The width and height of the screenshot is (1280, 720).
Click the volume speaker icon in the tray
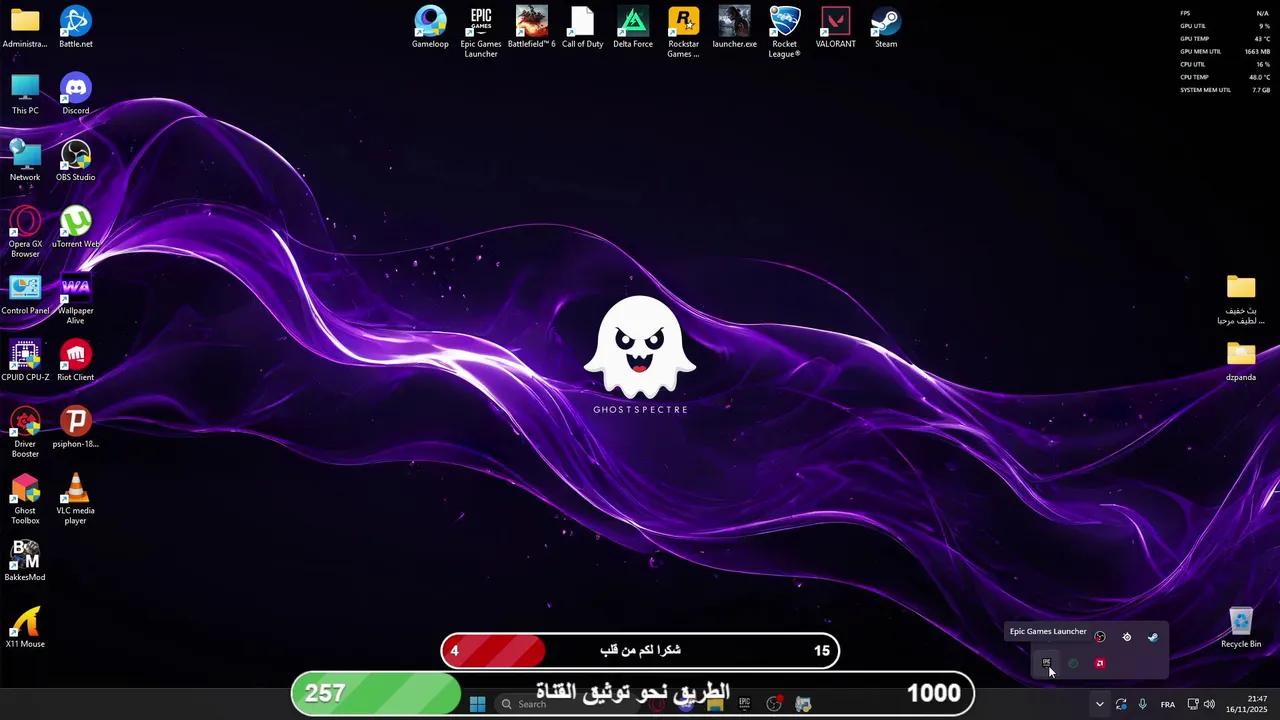click(1209, 704)
